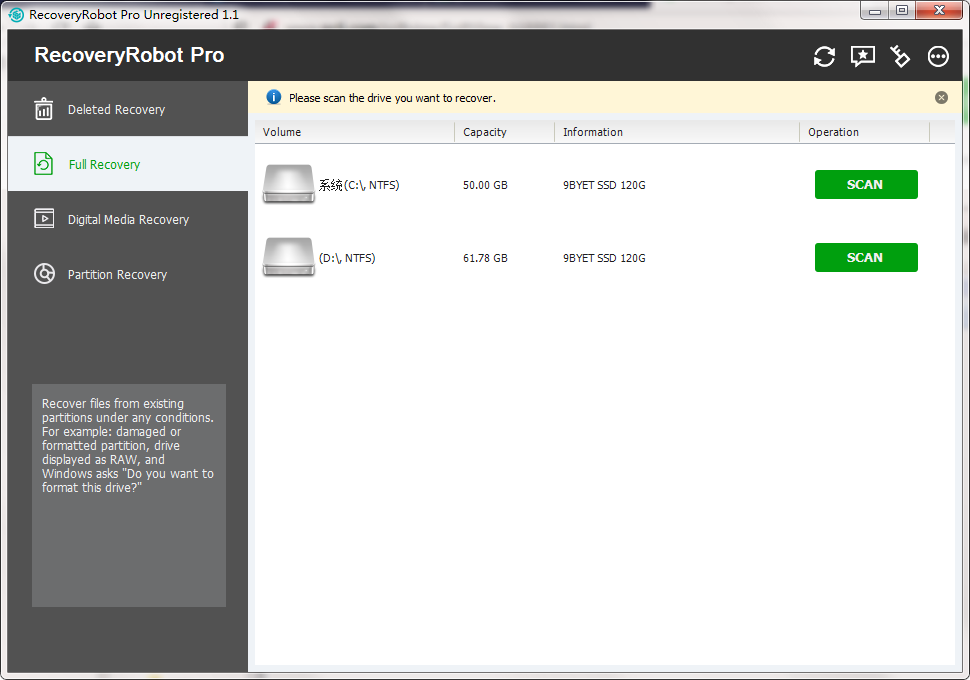Sort by Information column header
This screenshot has height=680, width=970.
677,132
